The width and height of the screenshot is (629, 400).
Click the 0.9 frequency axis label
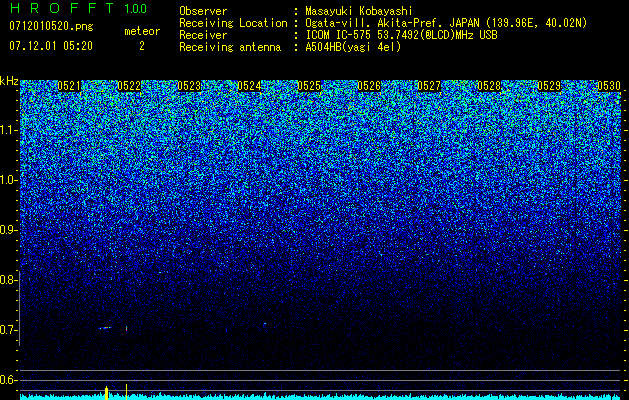point(9,230)
